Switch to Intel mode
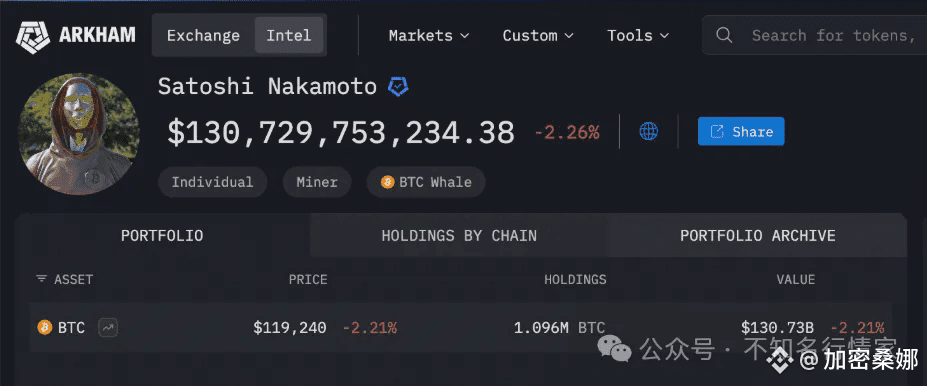The height and width of the screenshot is (386, 927). tap(289, 35)
